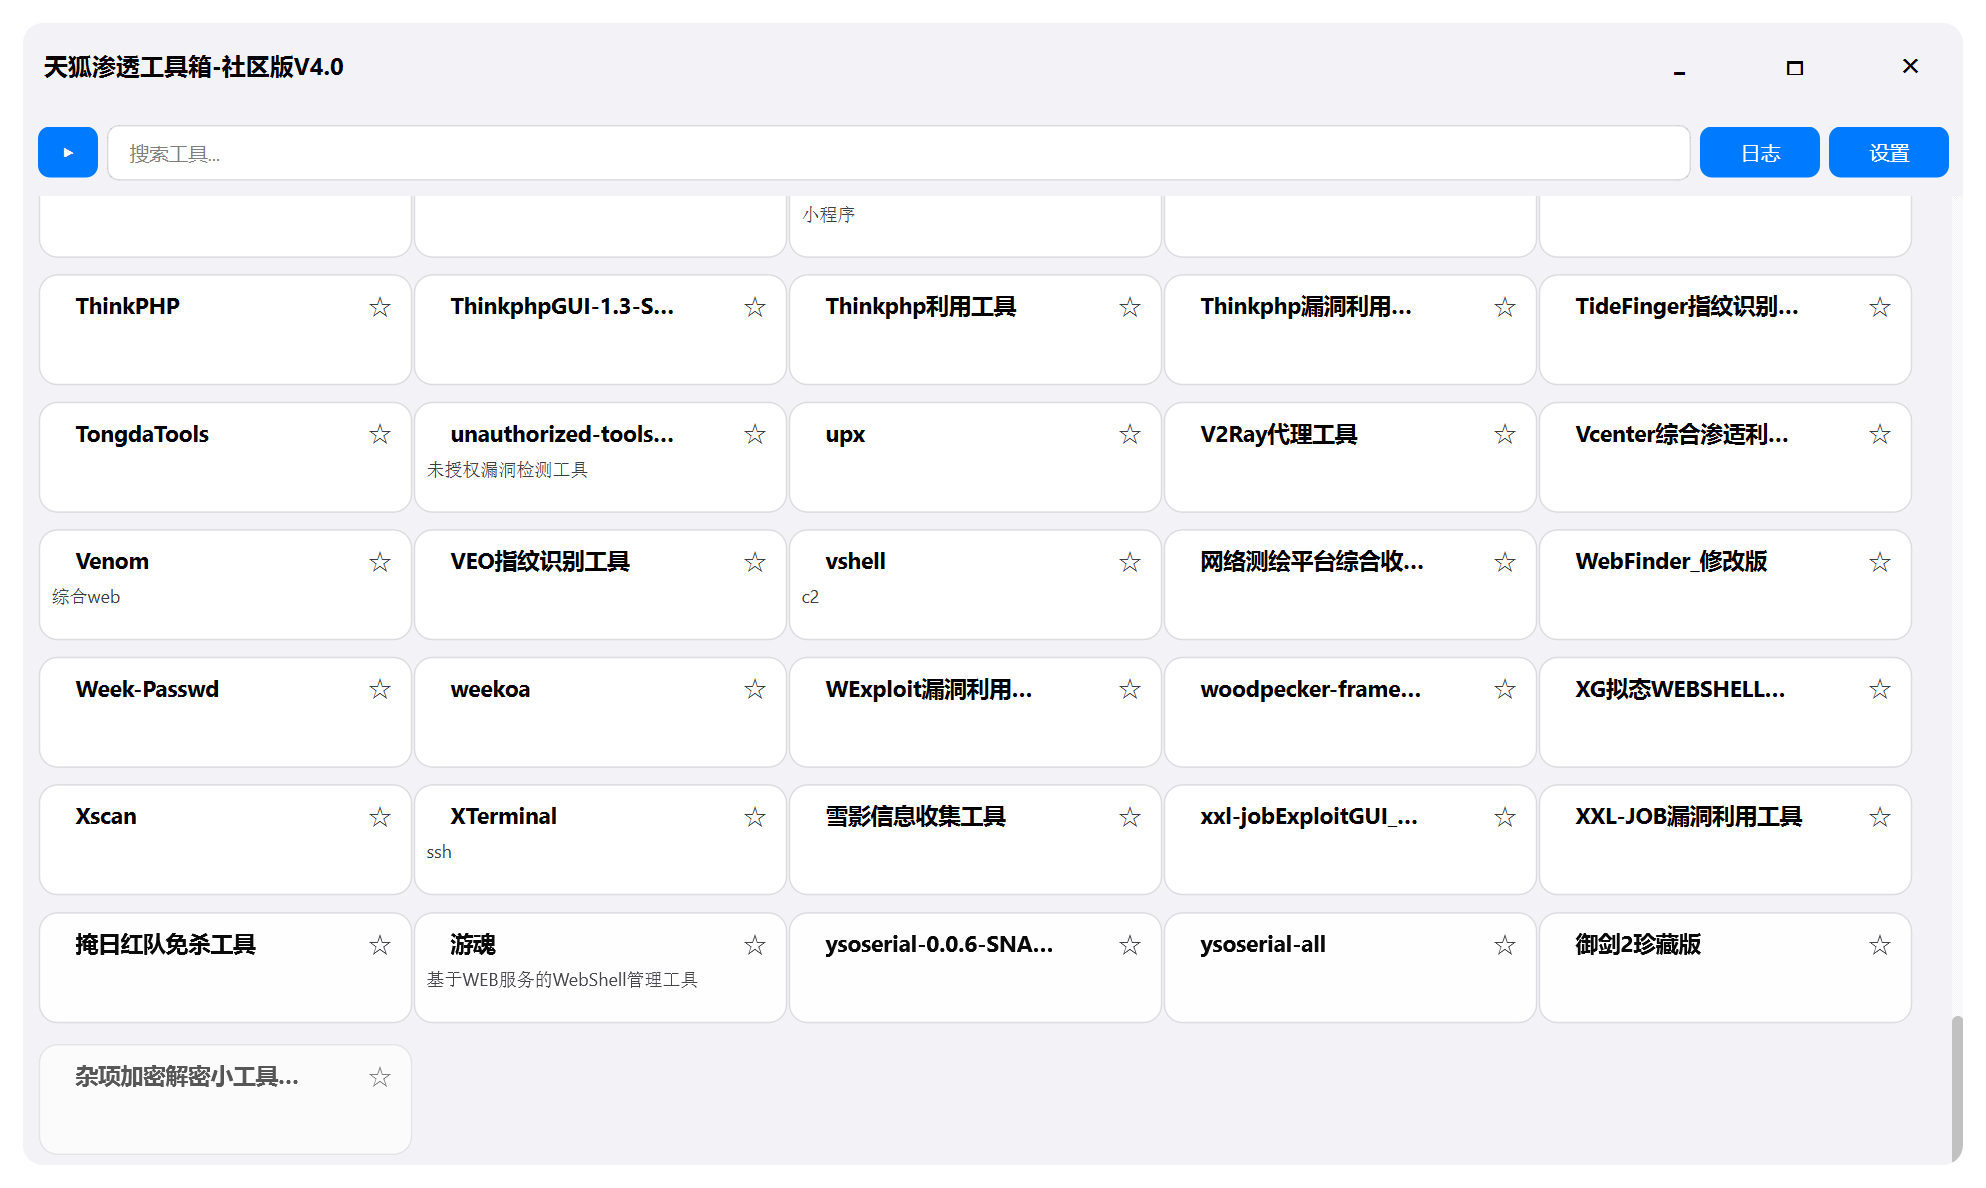Open the 游魂 tool

click(x=601, y=968)
